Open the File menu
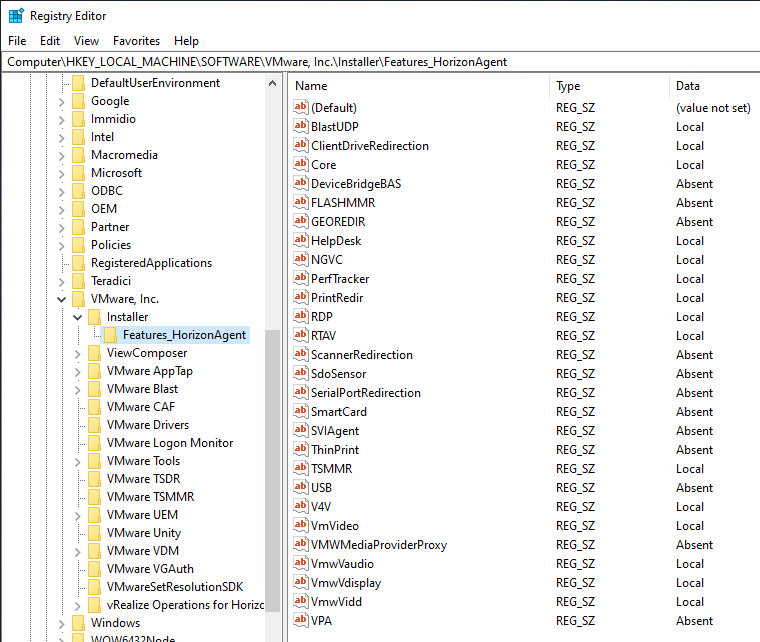Image resolution: width=760 pixels, height=642 pixels. [x=17, y=41]
